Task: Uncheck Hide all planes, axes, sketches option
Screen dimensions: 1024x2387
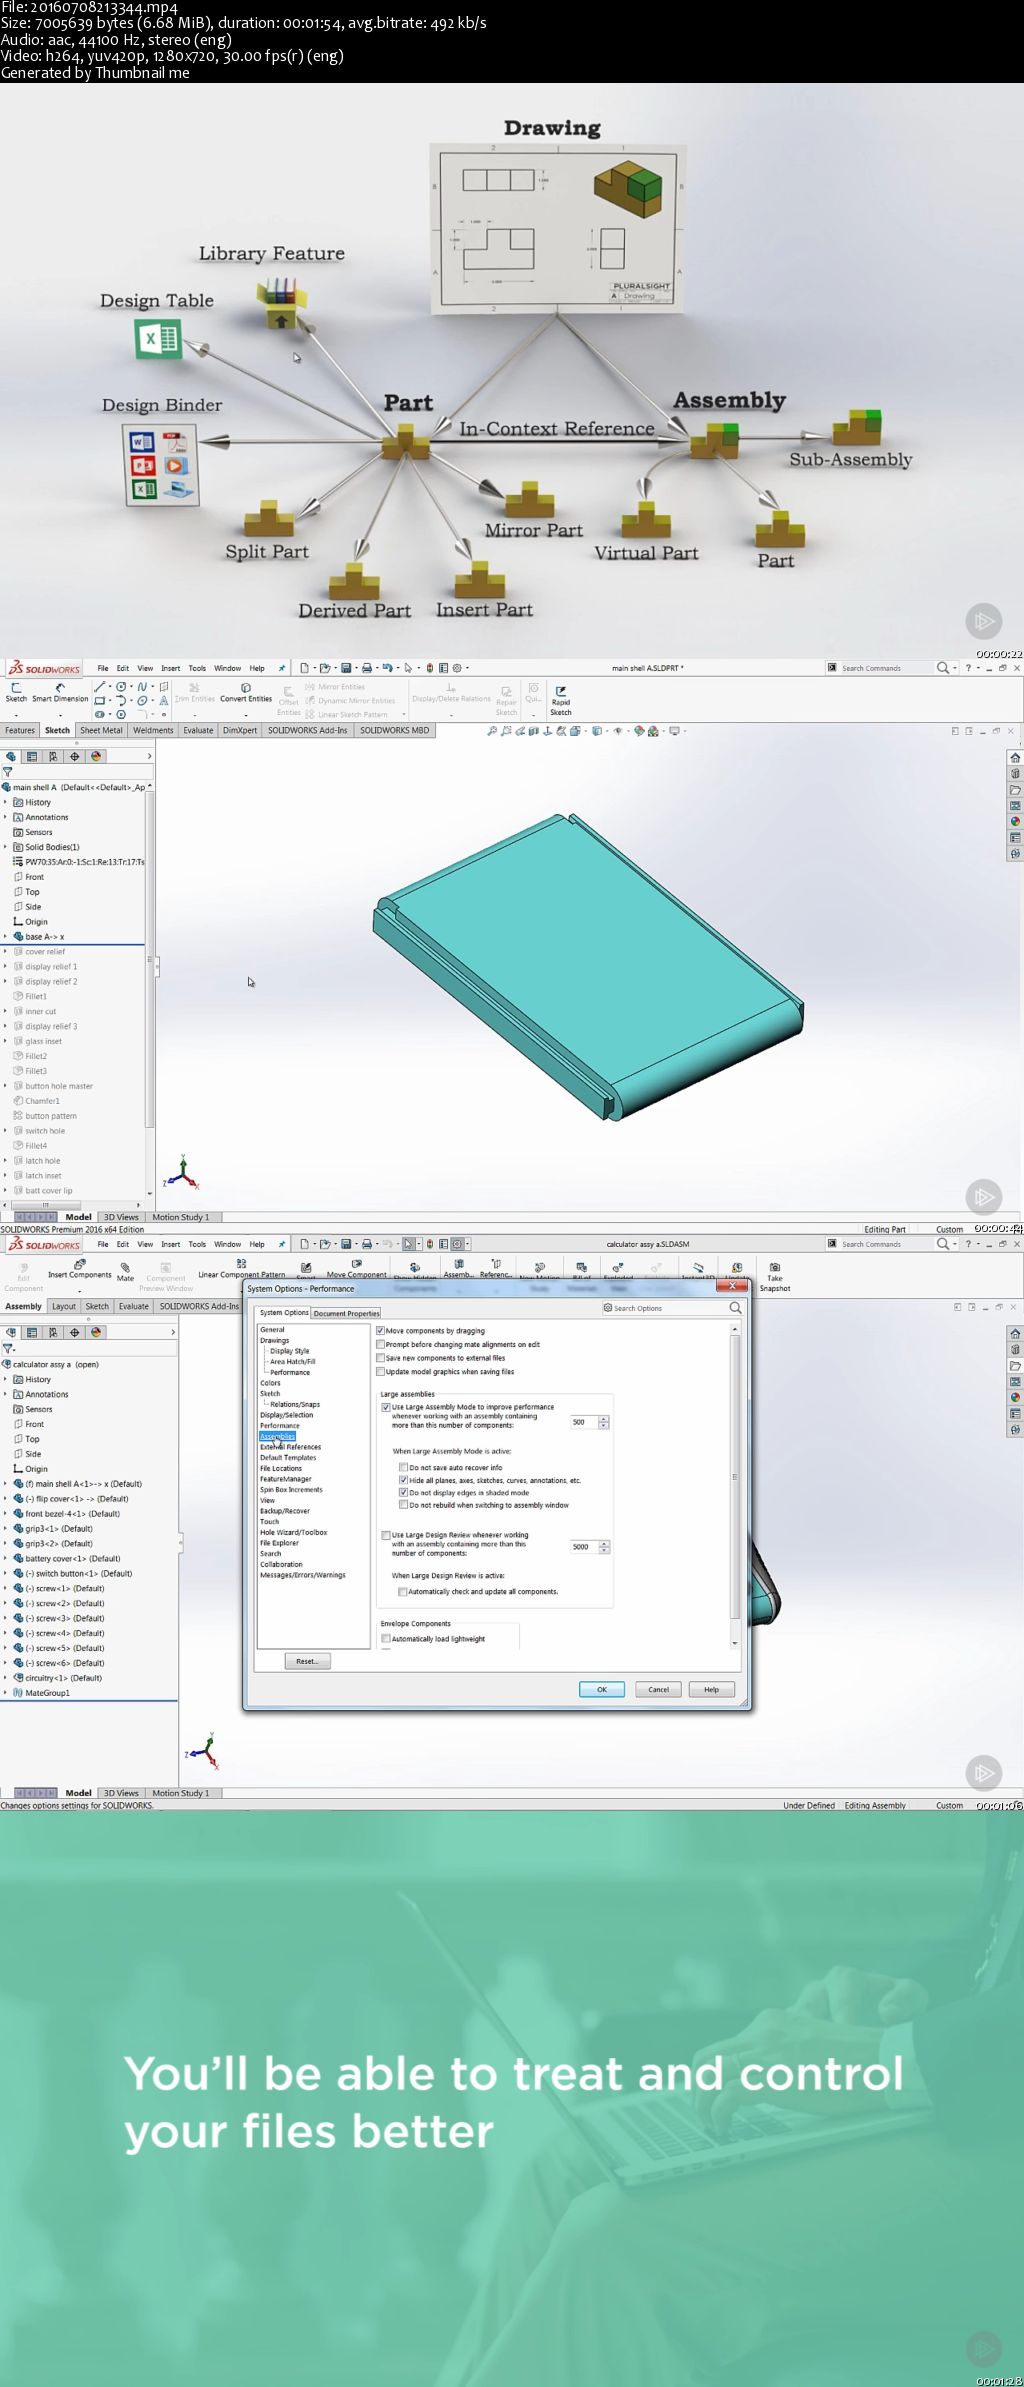Action: 403,1480
